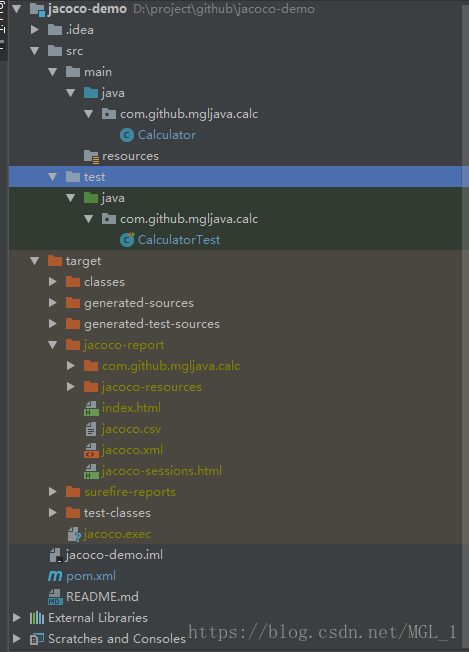Viewport: 469px width, 652px height.
Task: Click the src folder icon
Action: coord(55,51)
